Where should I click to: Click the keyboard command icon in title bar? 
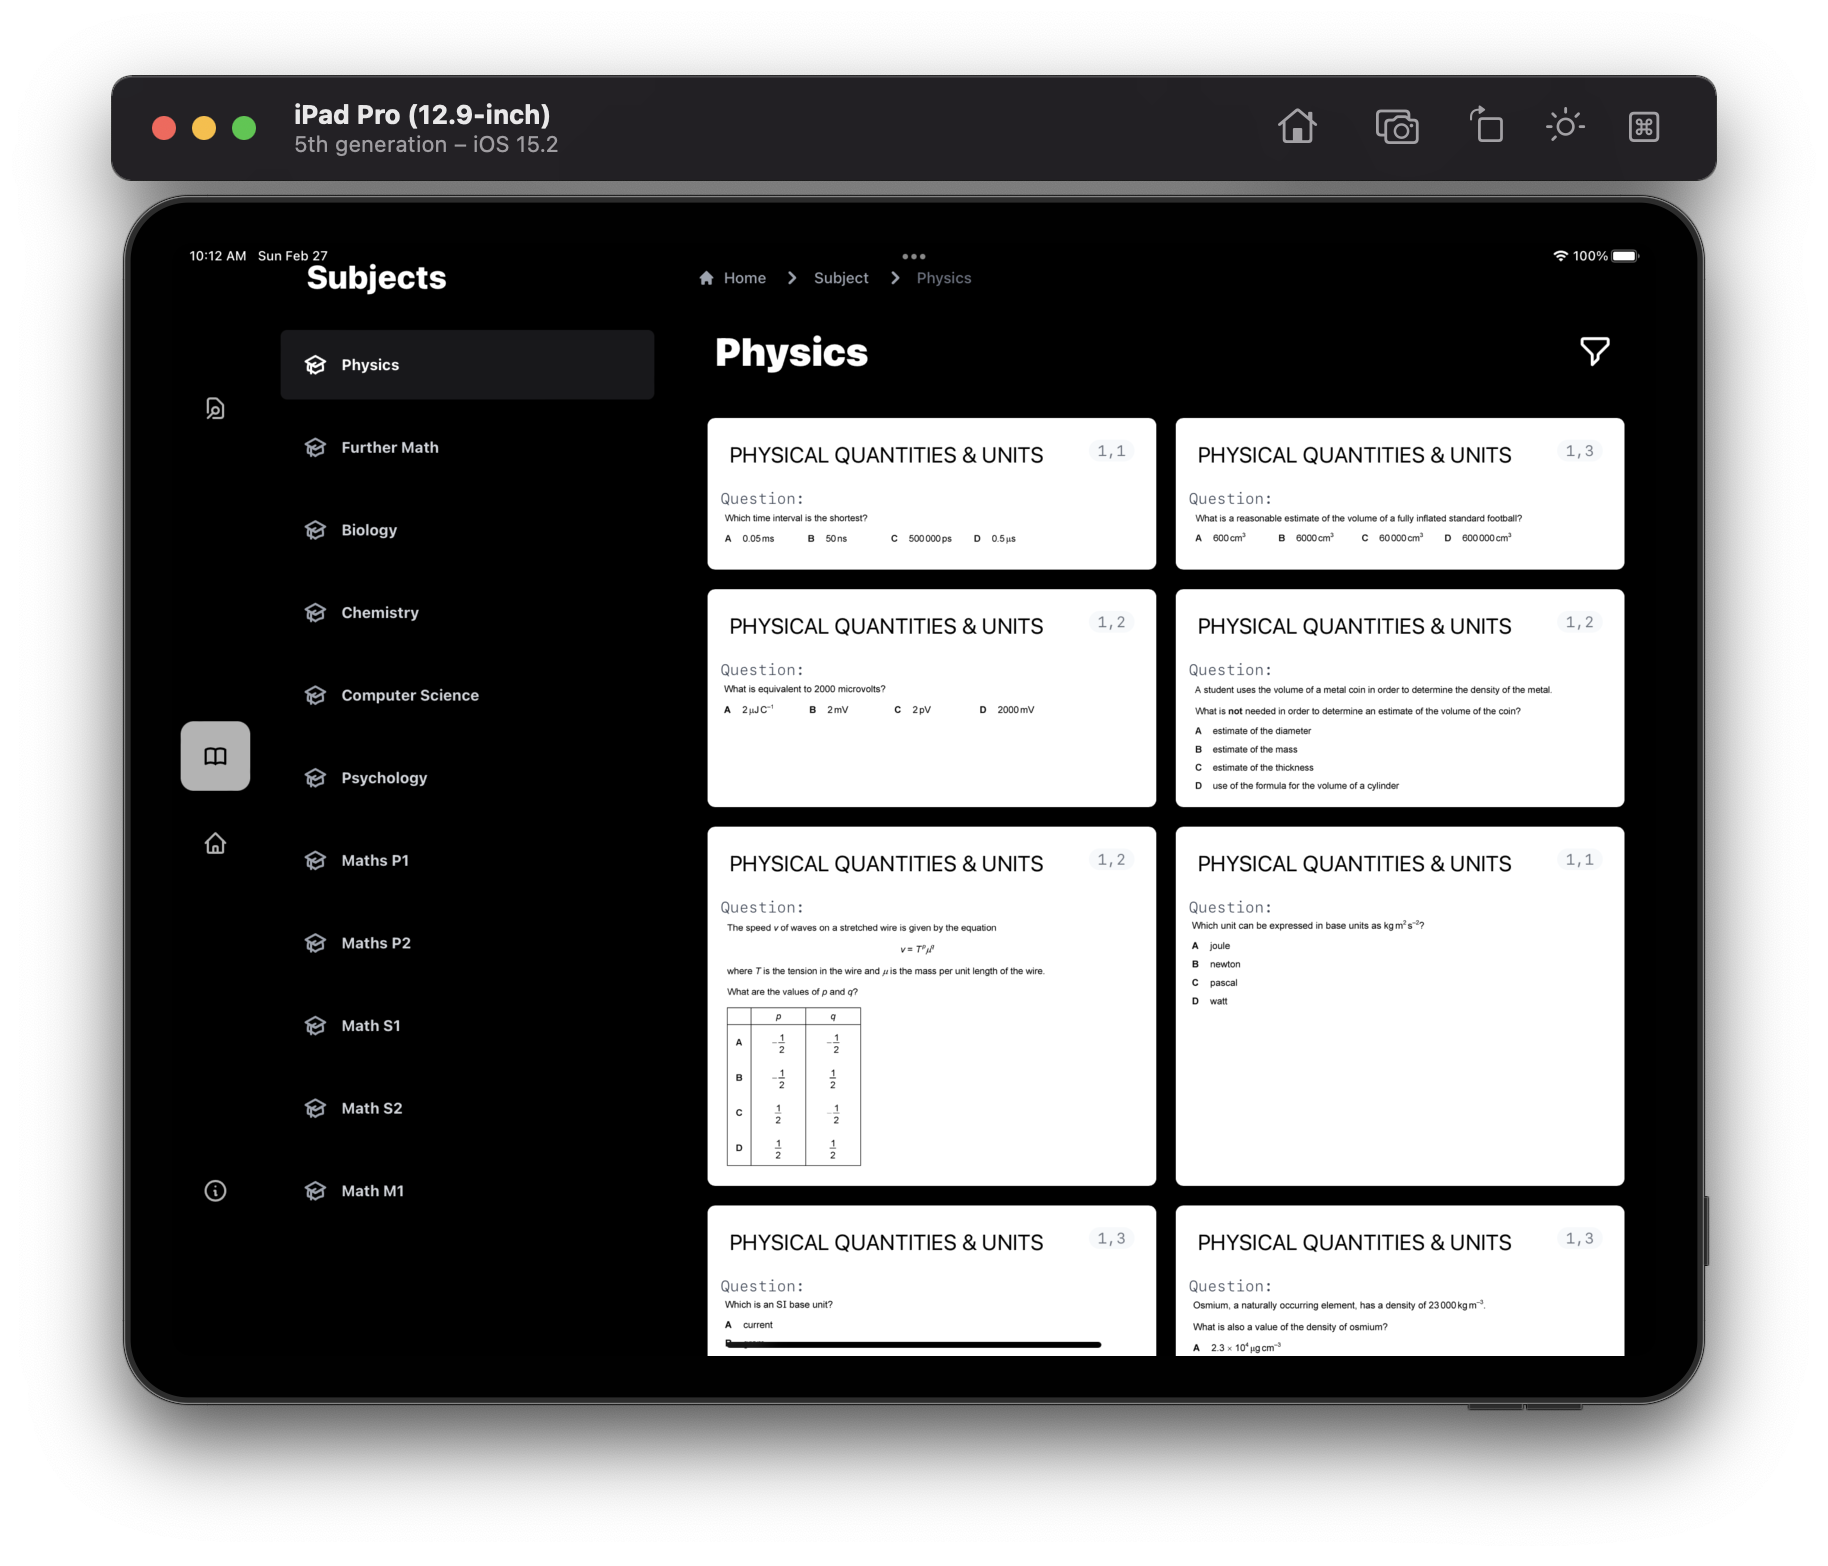(1644, 127)
